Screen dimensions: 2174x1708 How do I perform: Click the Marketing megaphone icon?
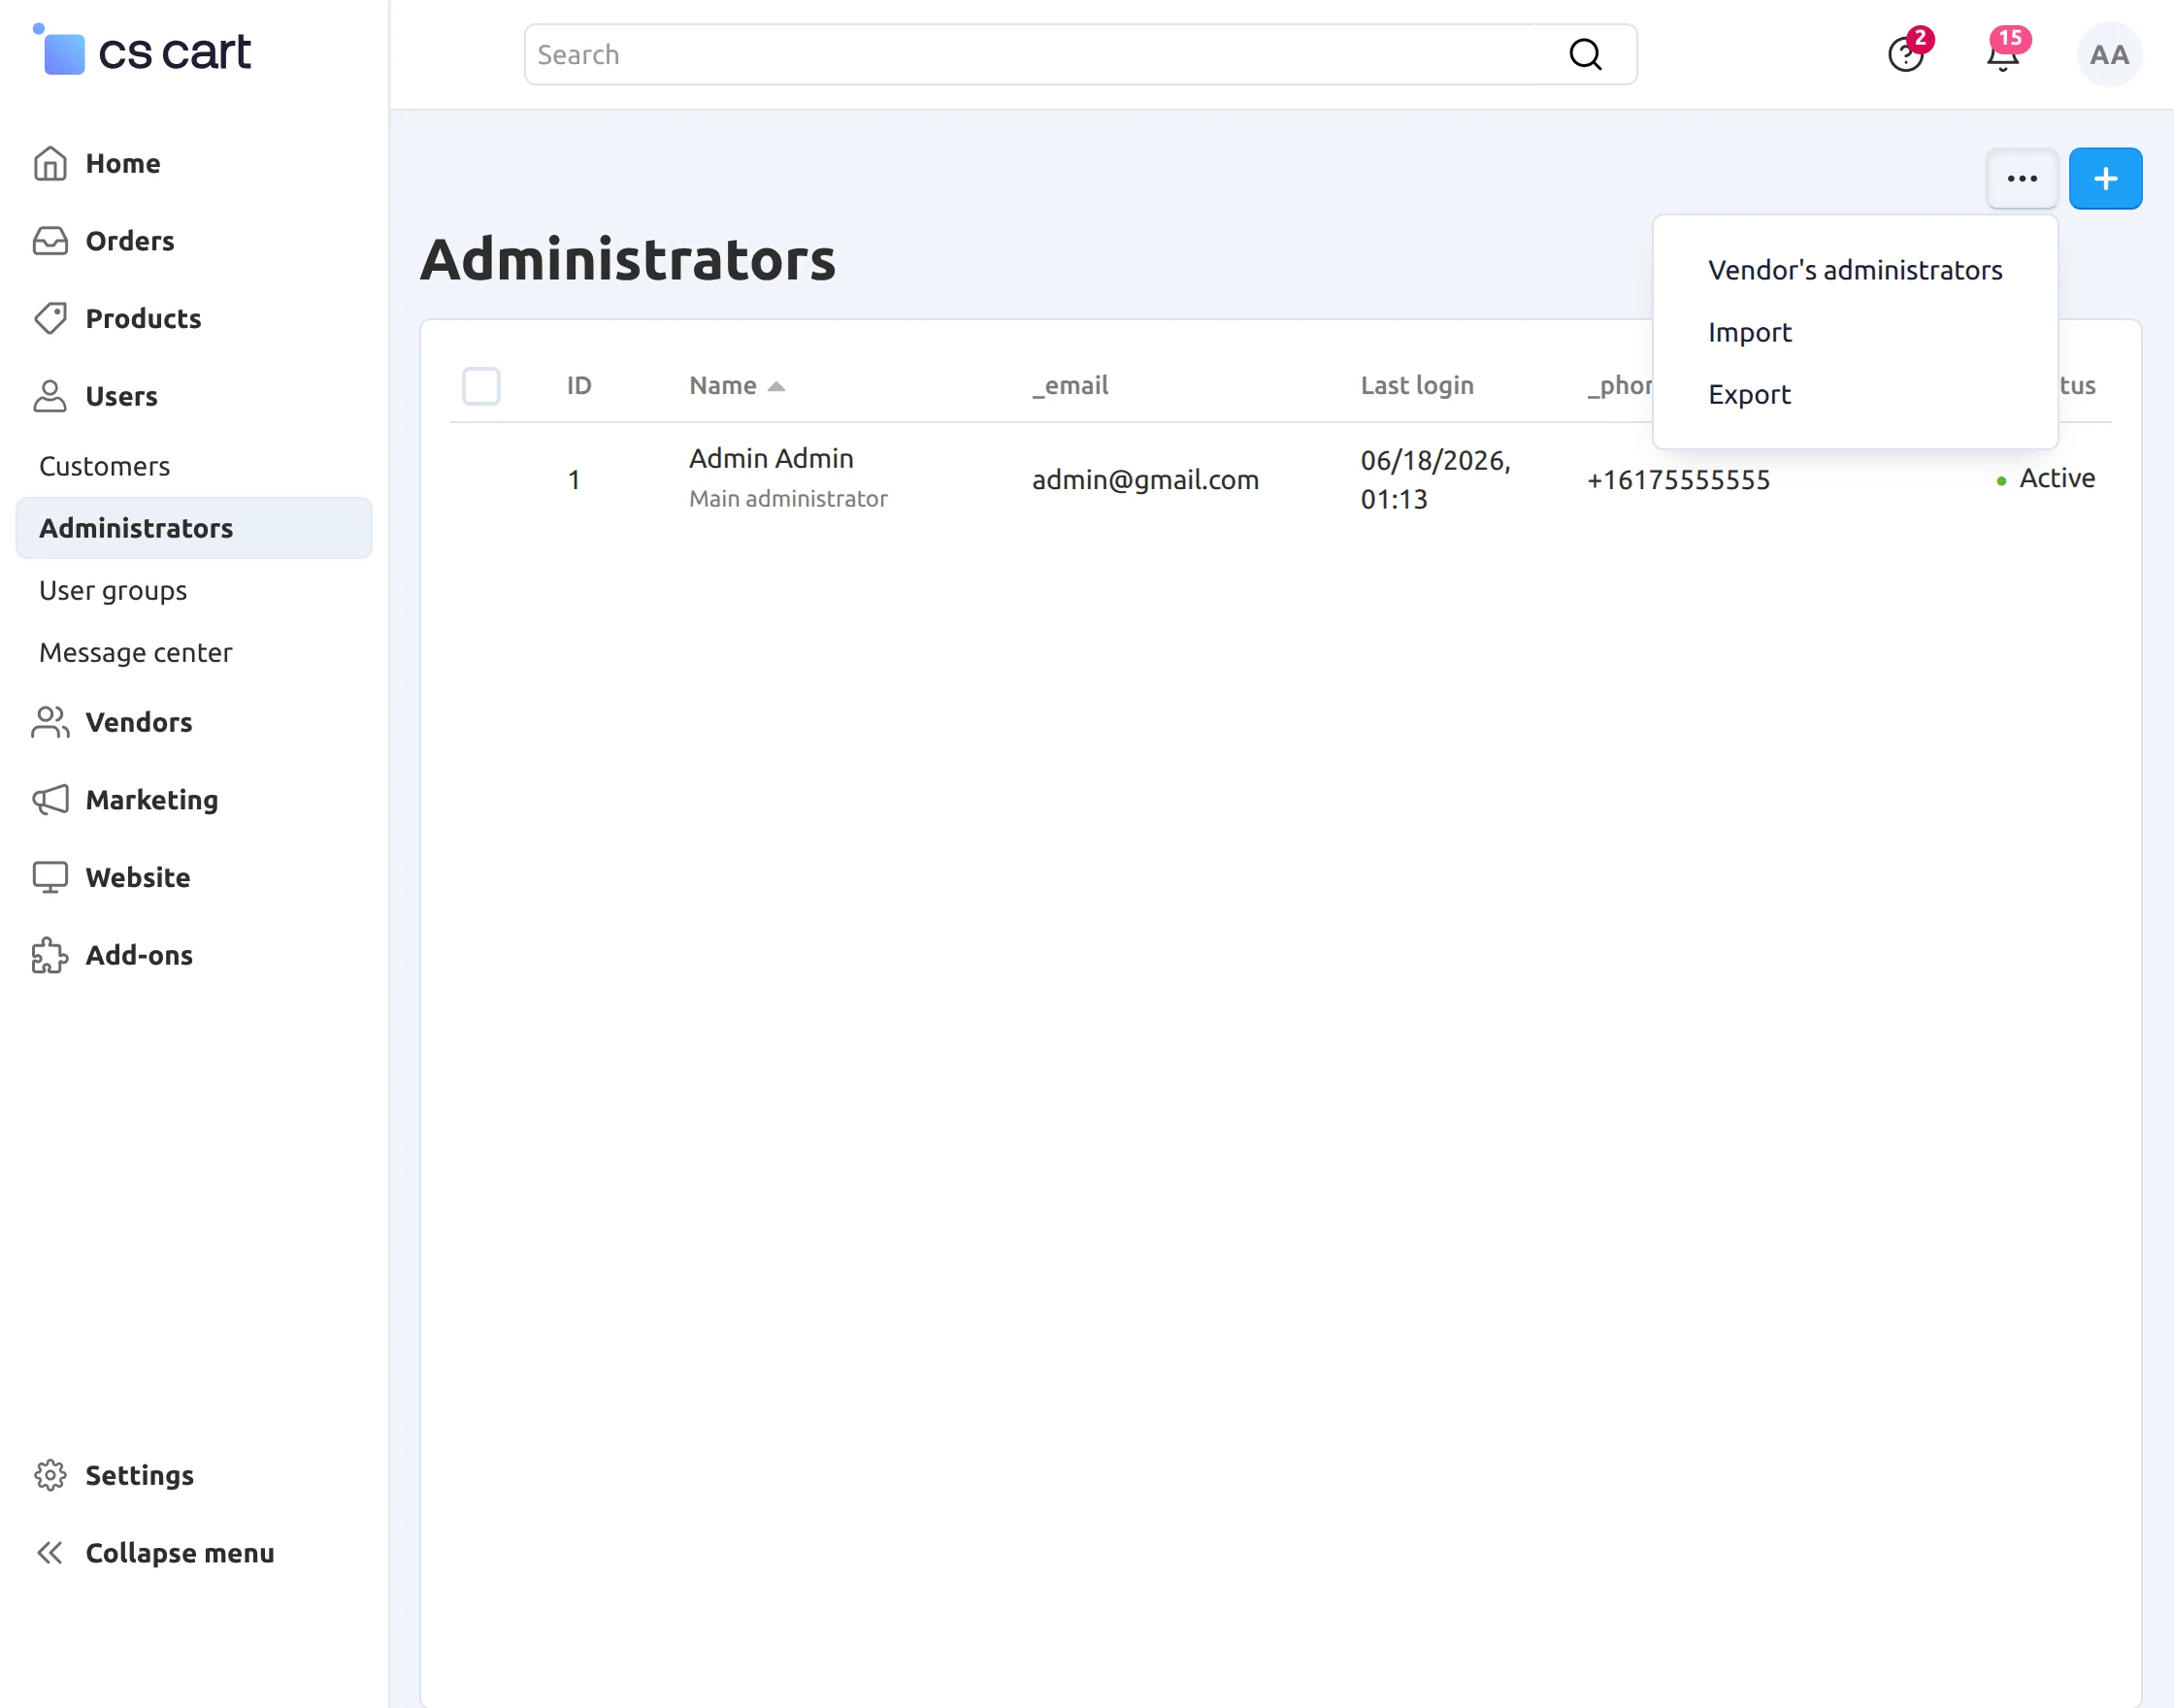click(50, 799)
